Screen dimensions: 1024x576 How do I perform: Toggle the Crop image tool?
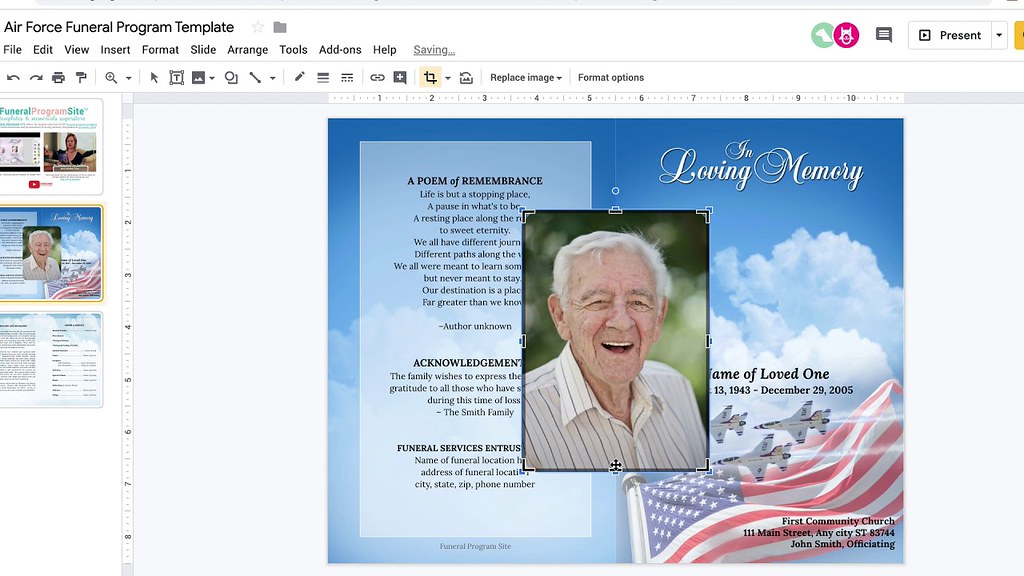click(430, 78)
